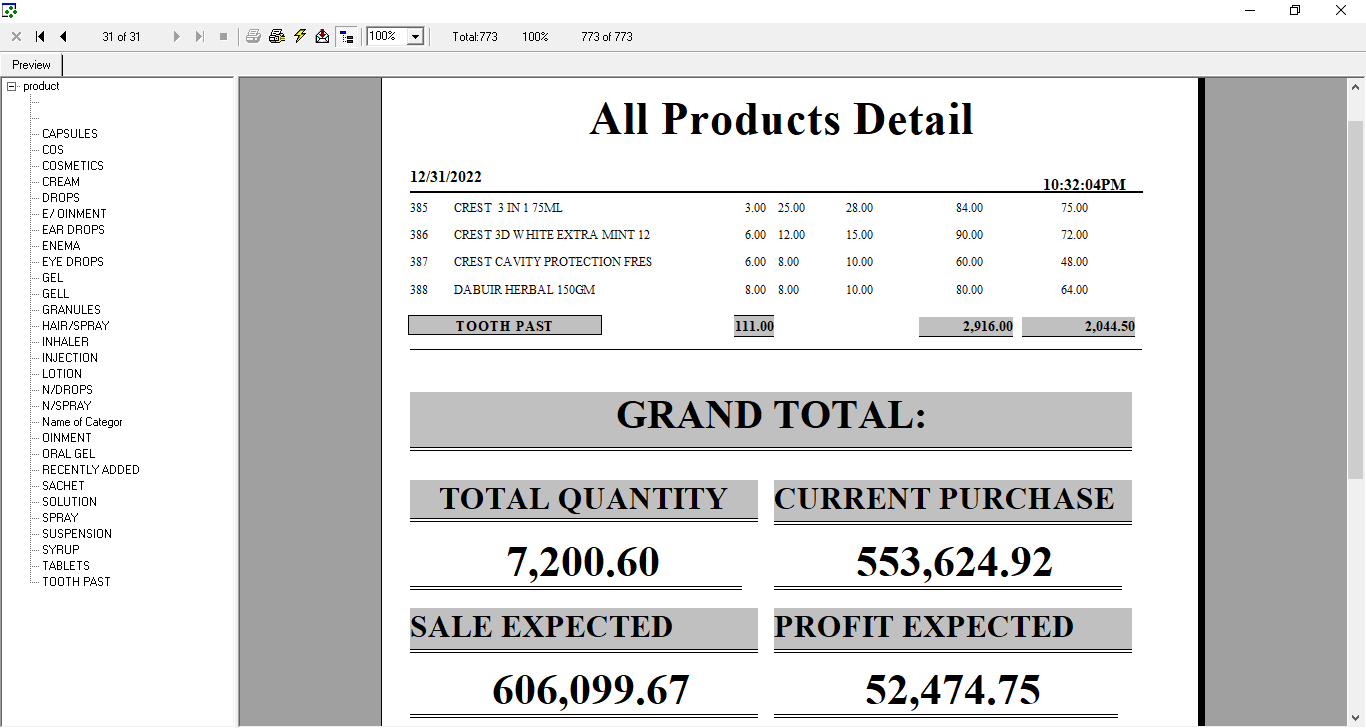Click TOOTH PAST group footer box
The image size is (1366, 728).
(x=505, y=326)
